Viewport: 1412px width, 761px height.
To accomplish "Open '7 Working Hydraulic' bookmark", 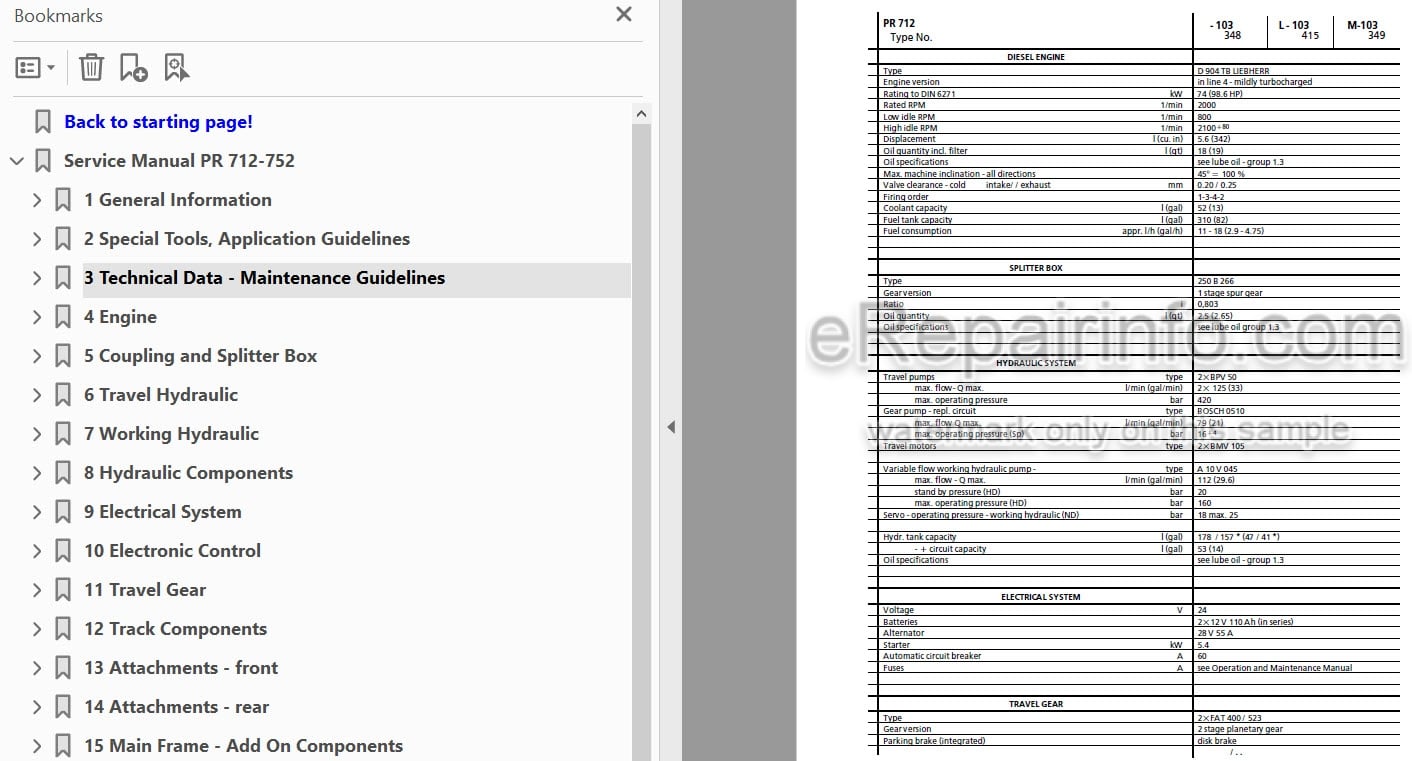I will coord(171,434).
